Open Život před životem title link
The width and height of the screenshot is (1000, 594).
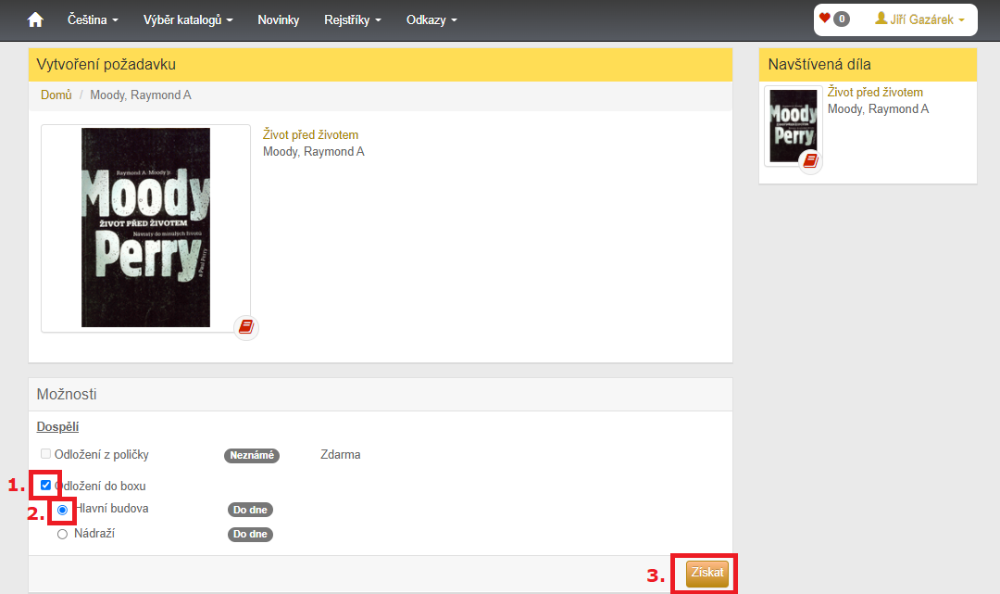[x=310, y=135]
